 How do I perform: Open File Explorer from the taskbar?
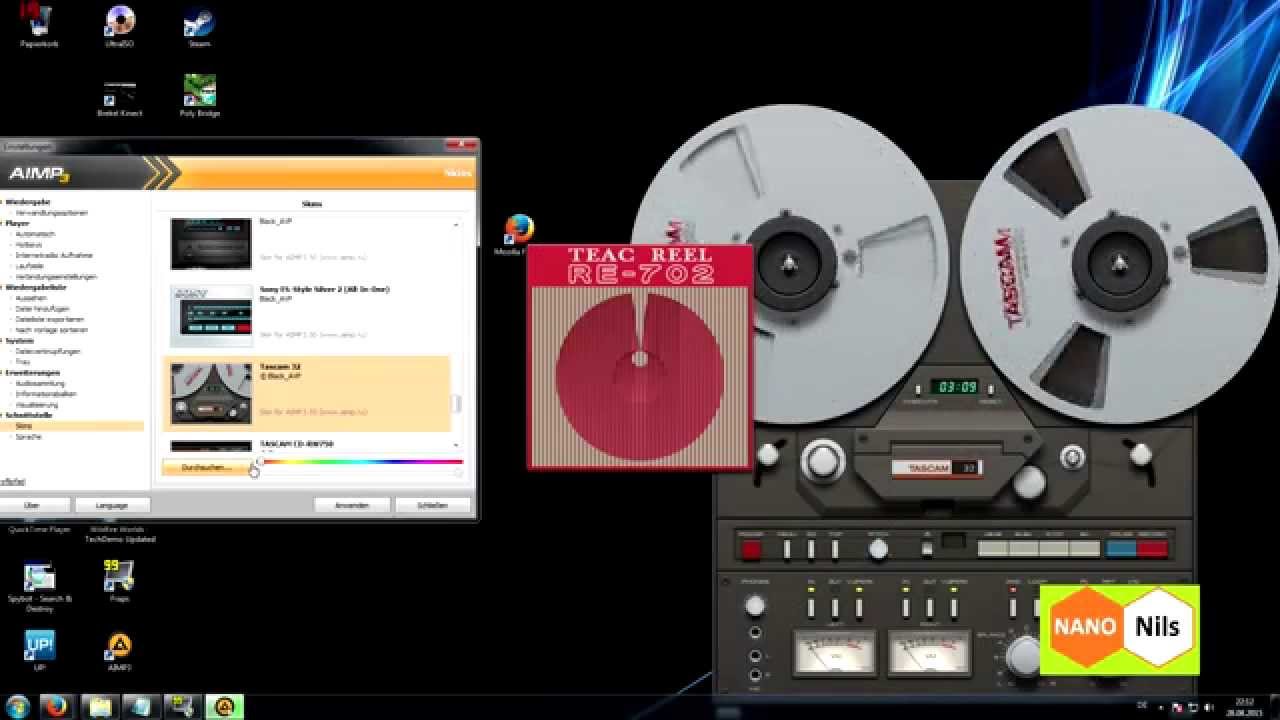(x=100, y=706)
